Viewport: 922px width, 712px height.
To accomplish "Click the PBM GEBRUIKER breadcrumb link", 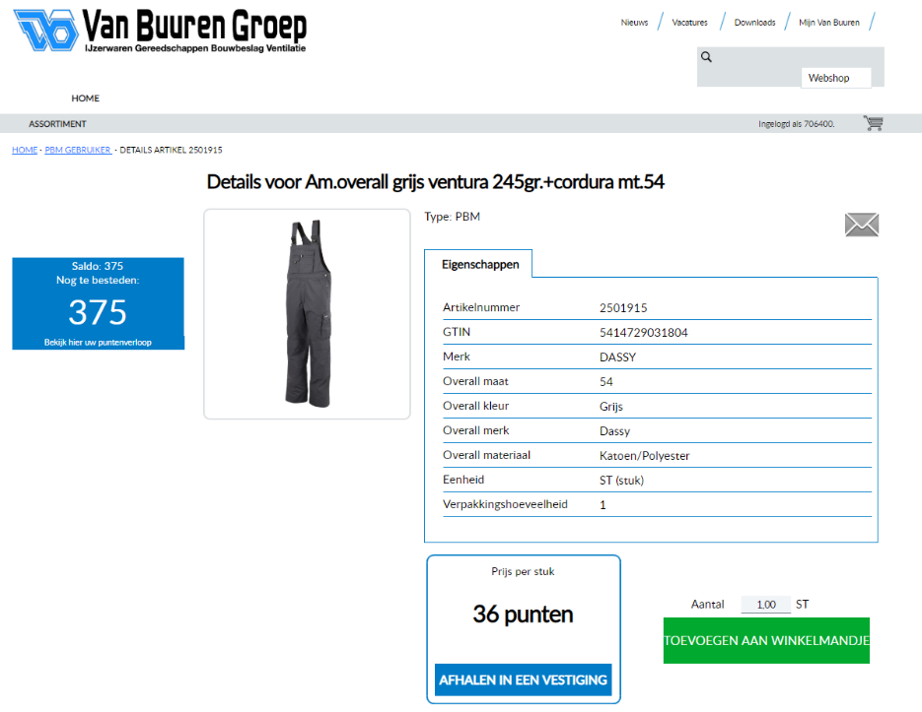I will point(78,150).
